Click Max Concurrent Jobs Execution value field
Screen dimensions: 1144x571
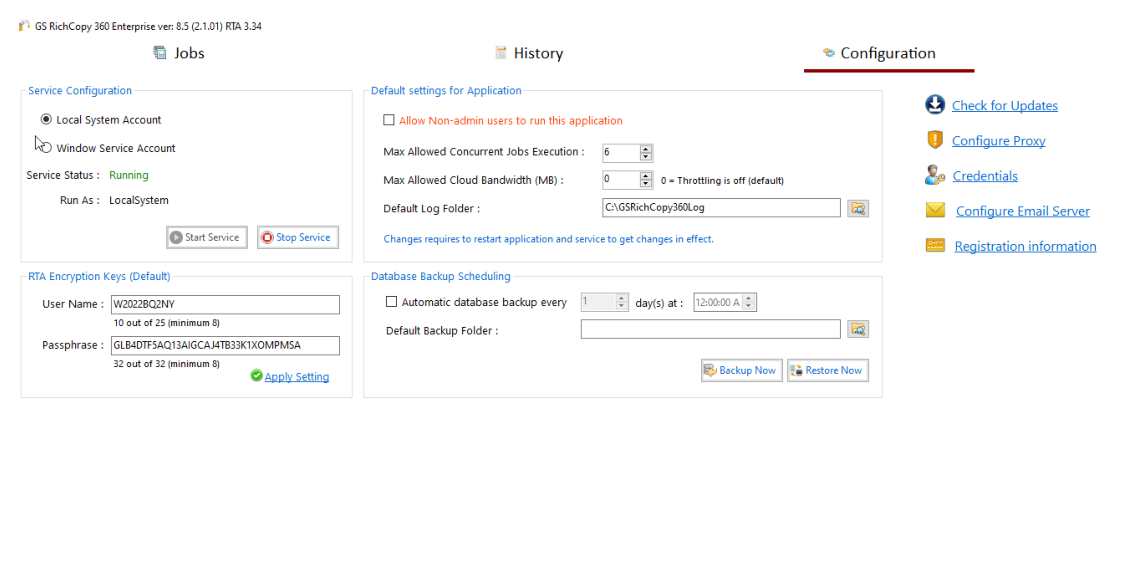[x=620, y=152]
